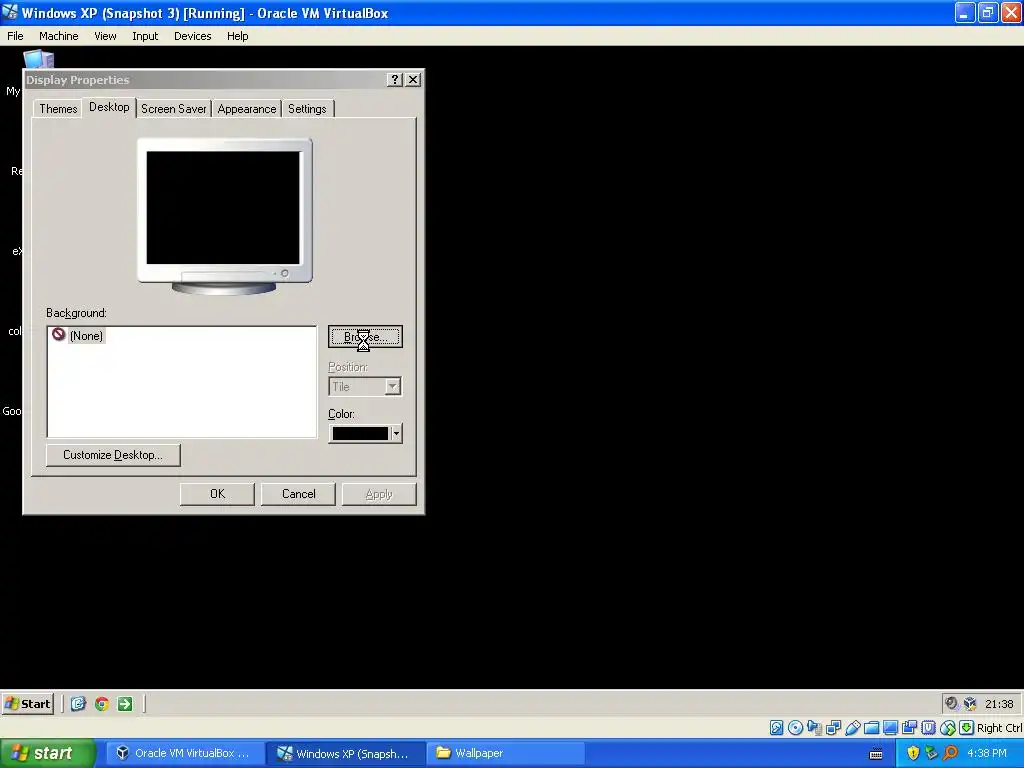Click the monitor preview image
The width and height of the screenshot is (1024, 768).
pos(224,216)
